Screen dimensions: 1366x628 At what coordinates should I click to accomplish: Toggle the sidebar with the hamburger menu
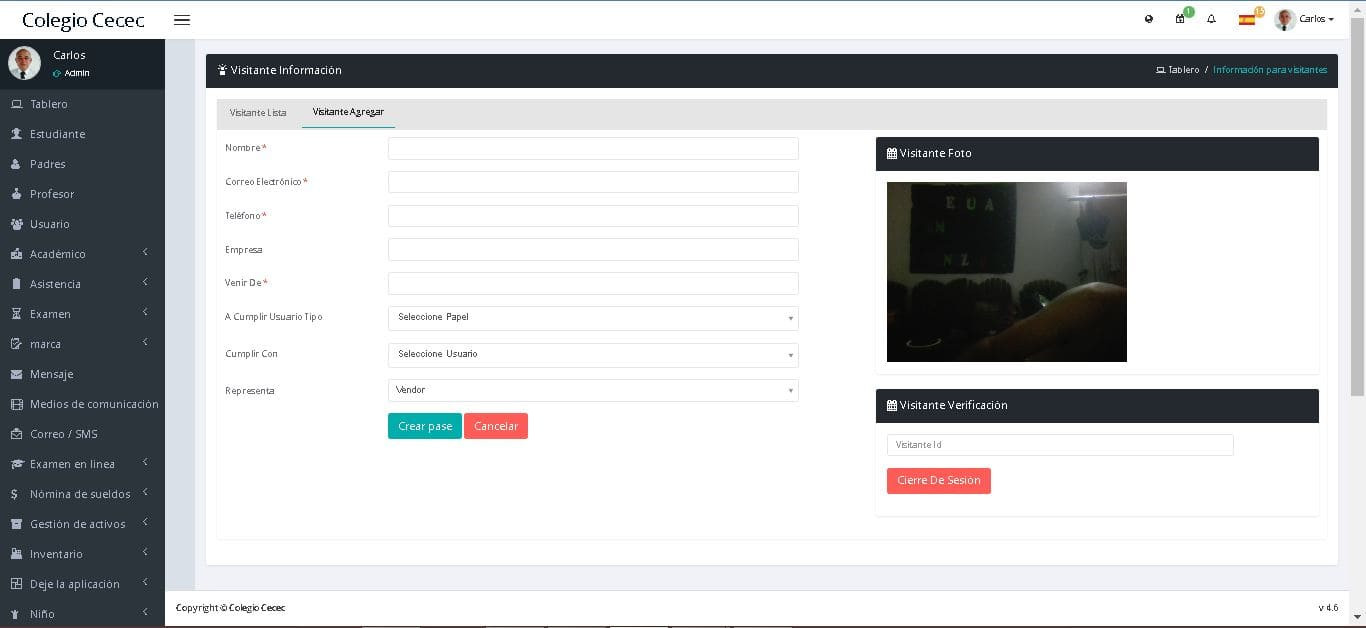coord(181,19)
